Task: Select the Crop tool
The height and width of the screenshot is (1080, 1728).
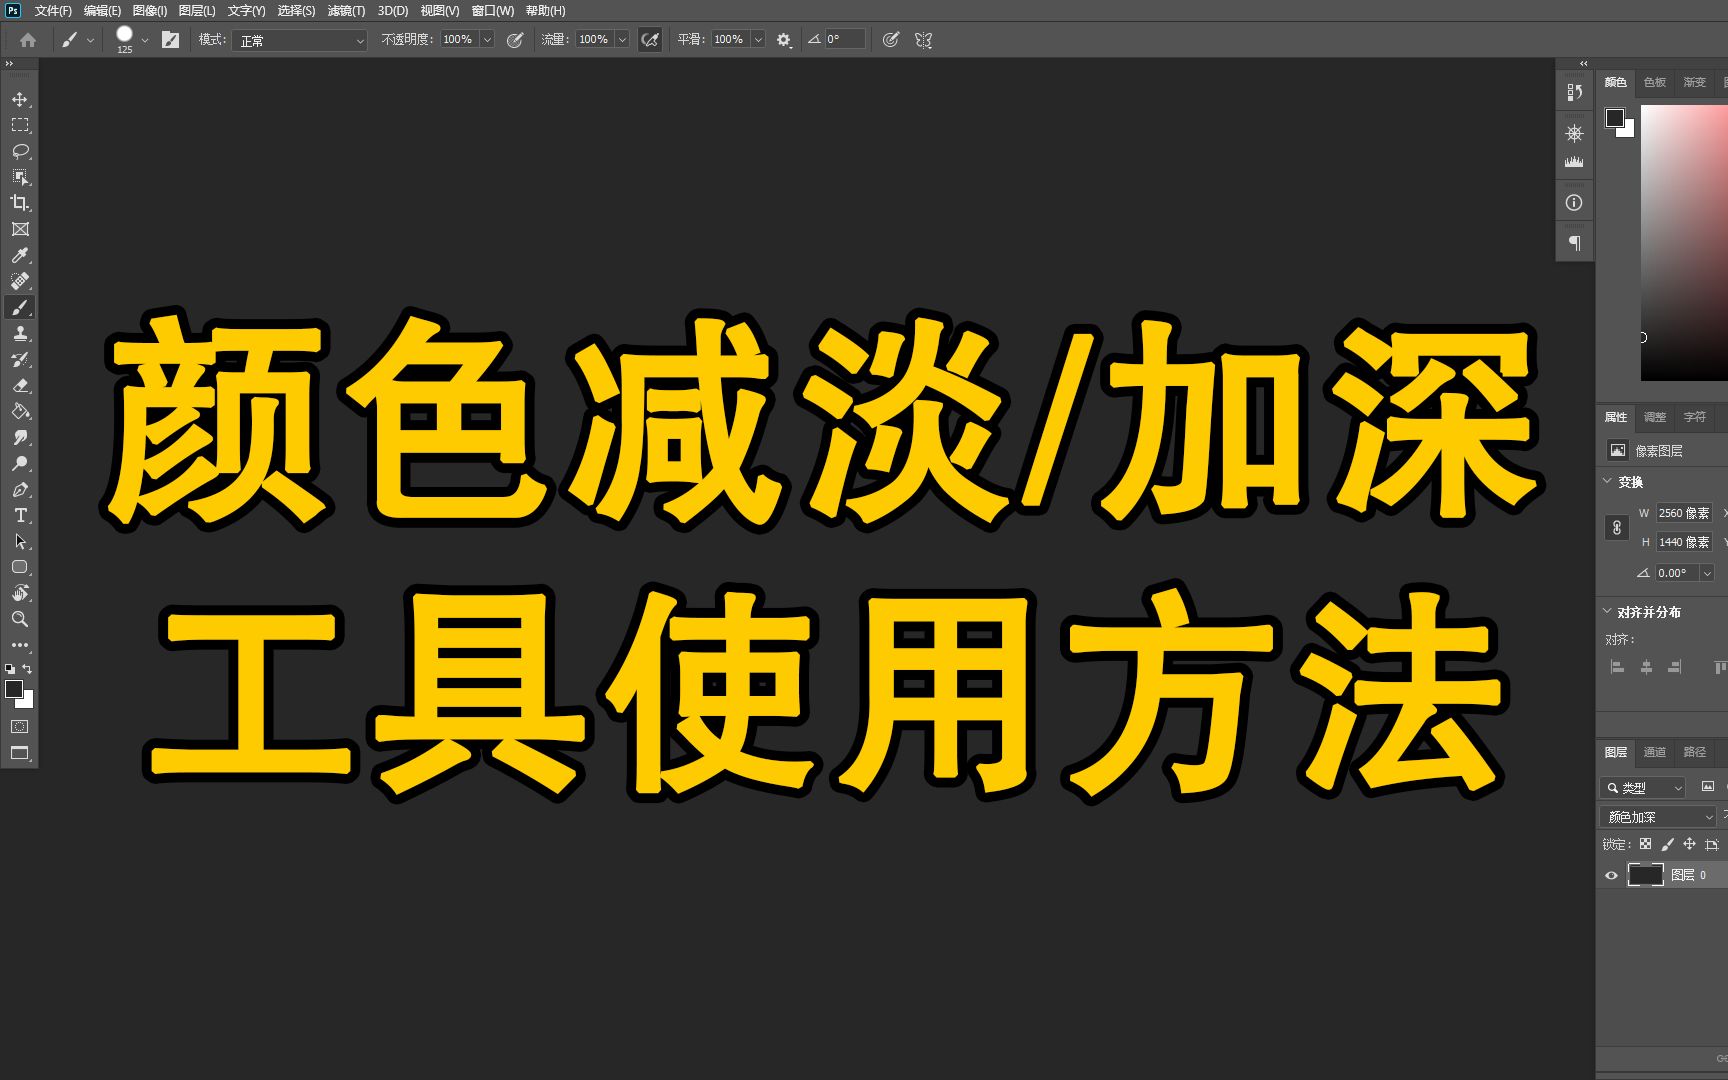Action: tap(20, 203)
